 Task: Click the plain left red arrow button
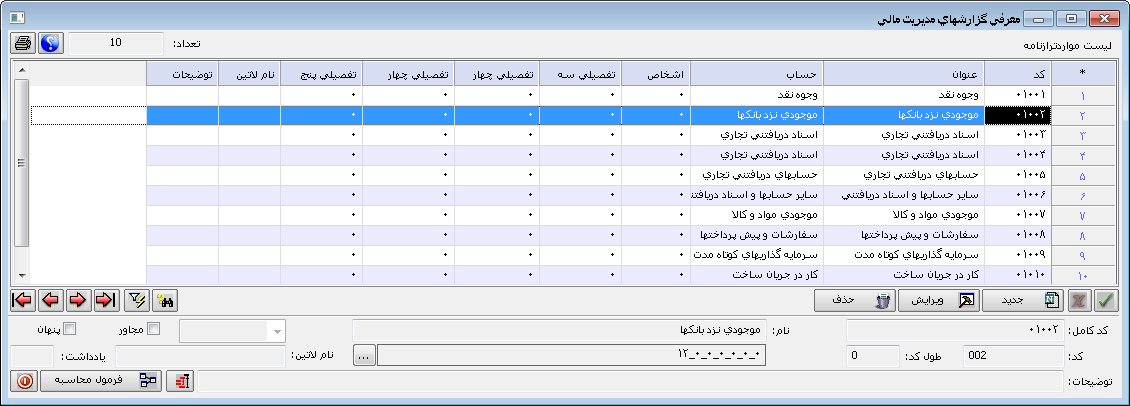point(50,300)
